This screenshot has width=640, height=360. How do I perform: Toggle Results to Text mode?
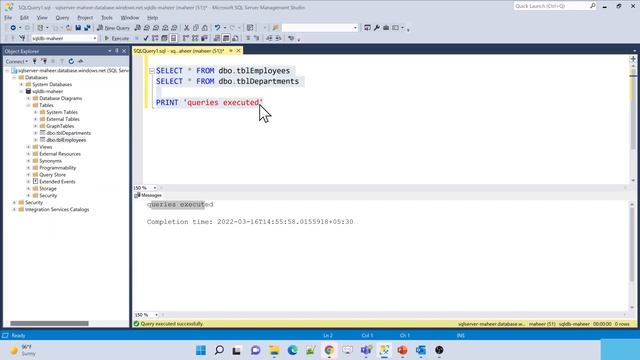(217, 38)
